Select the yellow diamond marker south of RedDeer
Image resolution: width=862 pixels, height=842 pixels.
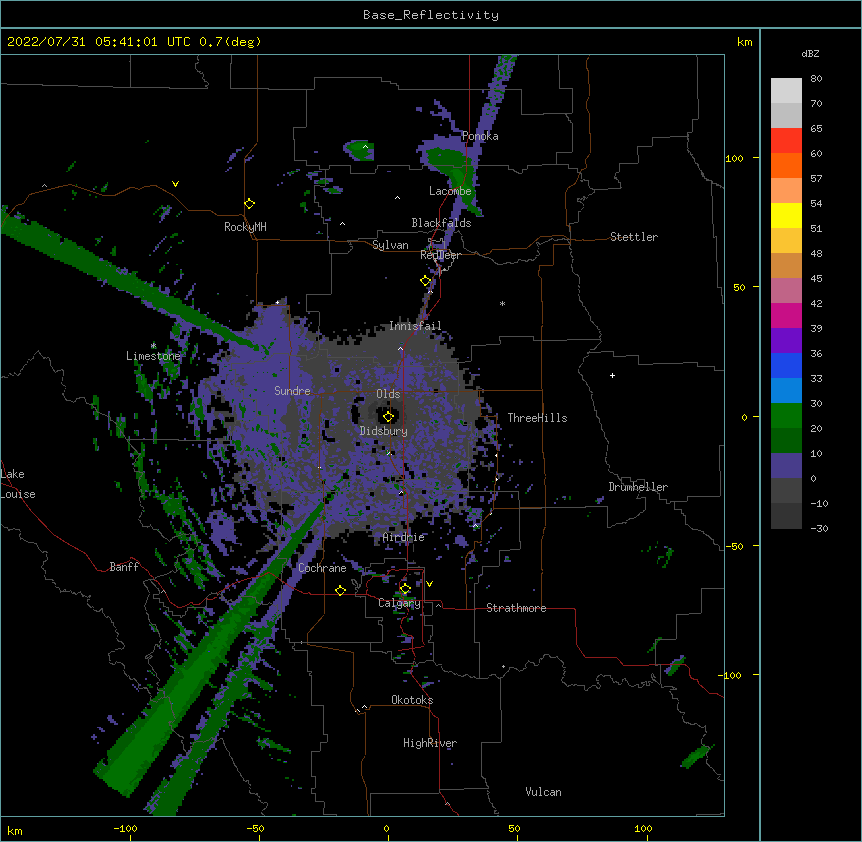tap(426, 281)
